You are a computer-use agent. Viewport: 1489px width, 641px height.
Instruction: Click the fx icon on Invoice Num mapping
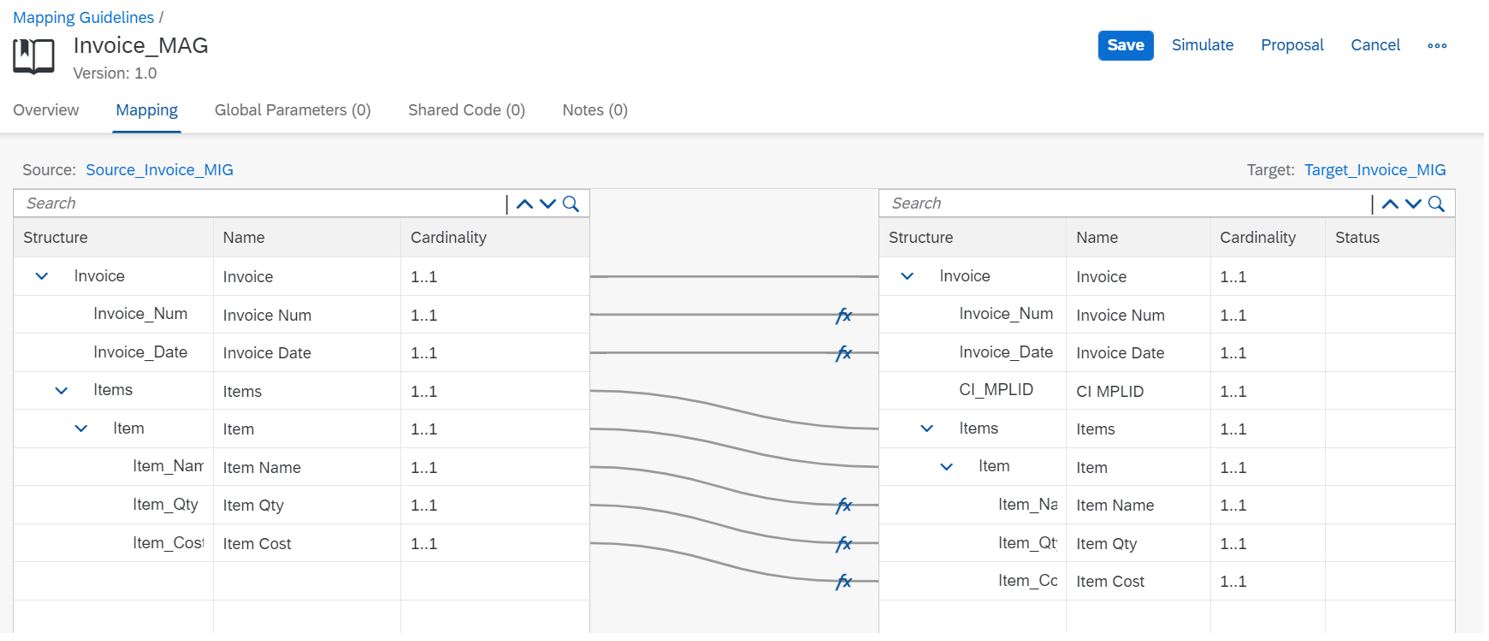[x=845, y=315]
